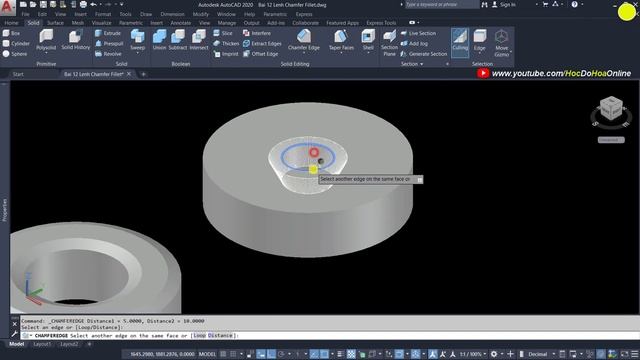Viewport: 640px width, 360px height.
Task: Open the Edge selection filter dropdown
Action: tap(480, 53)
